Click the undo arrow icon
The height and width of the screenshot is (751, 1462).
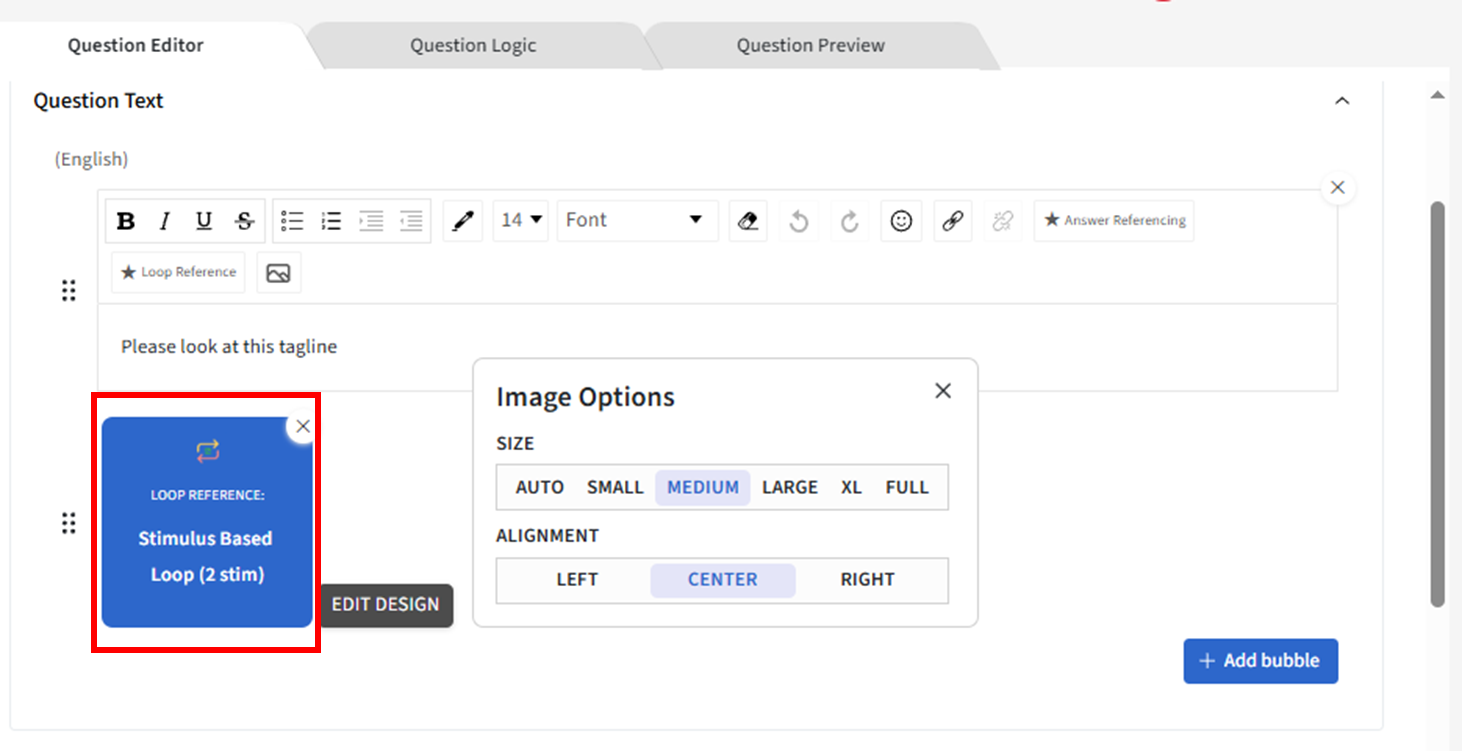click(798, 221)
